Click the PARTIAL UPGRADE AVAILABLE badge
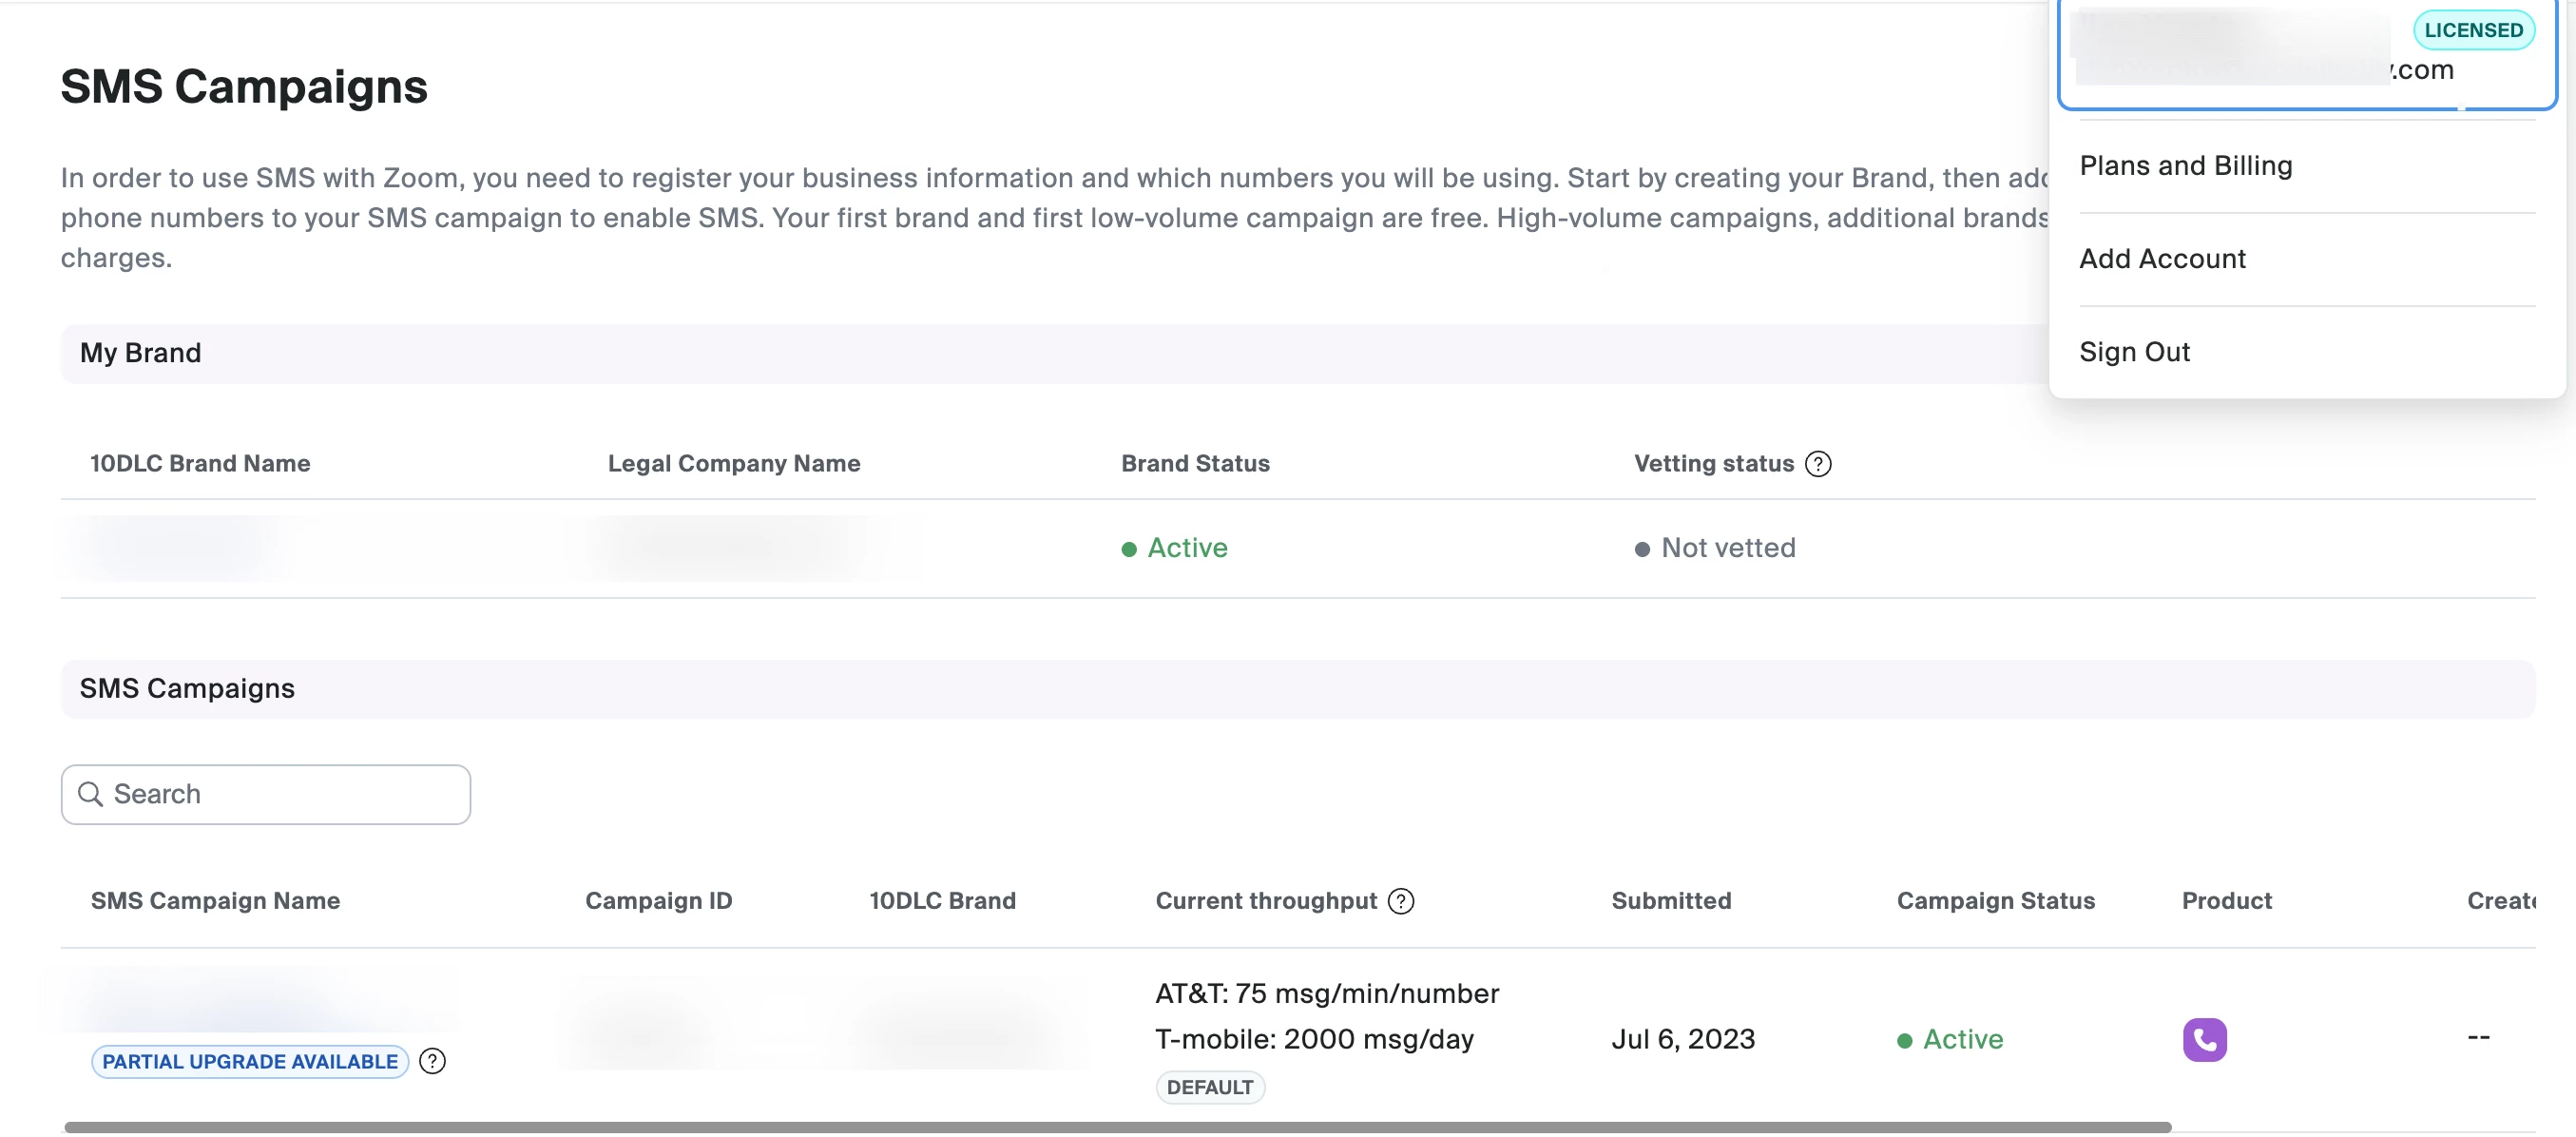 point(250,1061)
